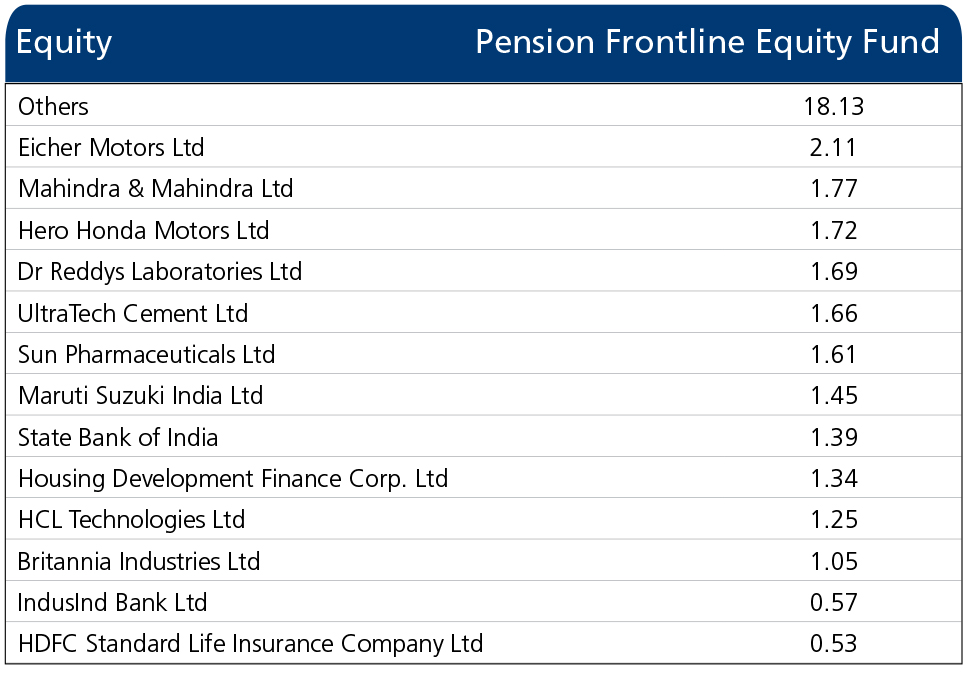This screenshot has width=970, height=674.
Task: Click Mahindra & Mahindra Ltd entry
Action: point(155,189)
